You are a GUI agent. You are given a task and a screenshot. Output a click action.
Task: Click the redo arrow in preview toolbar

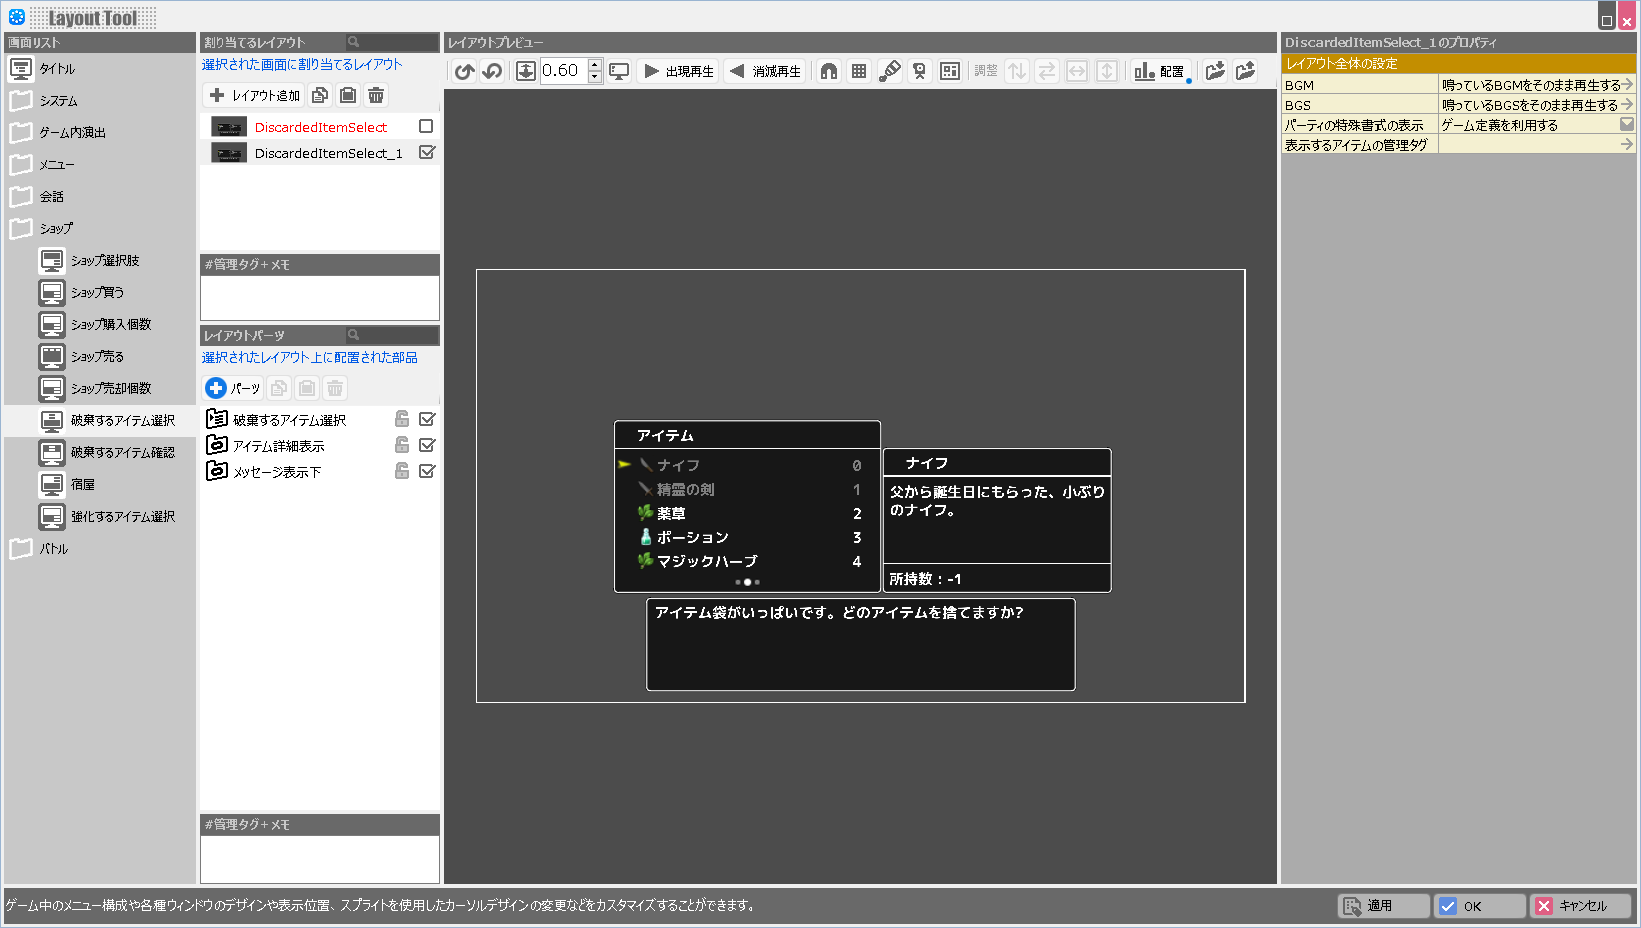[x=492, y=71]
